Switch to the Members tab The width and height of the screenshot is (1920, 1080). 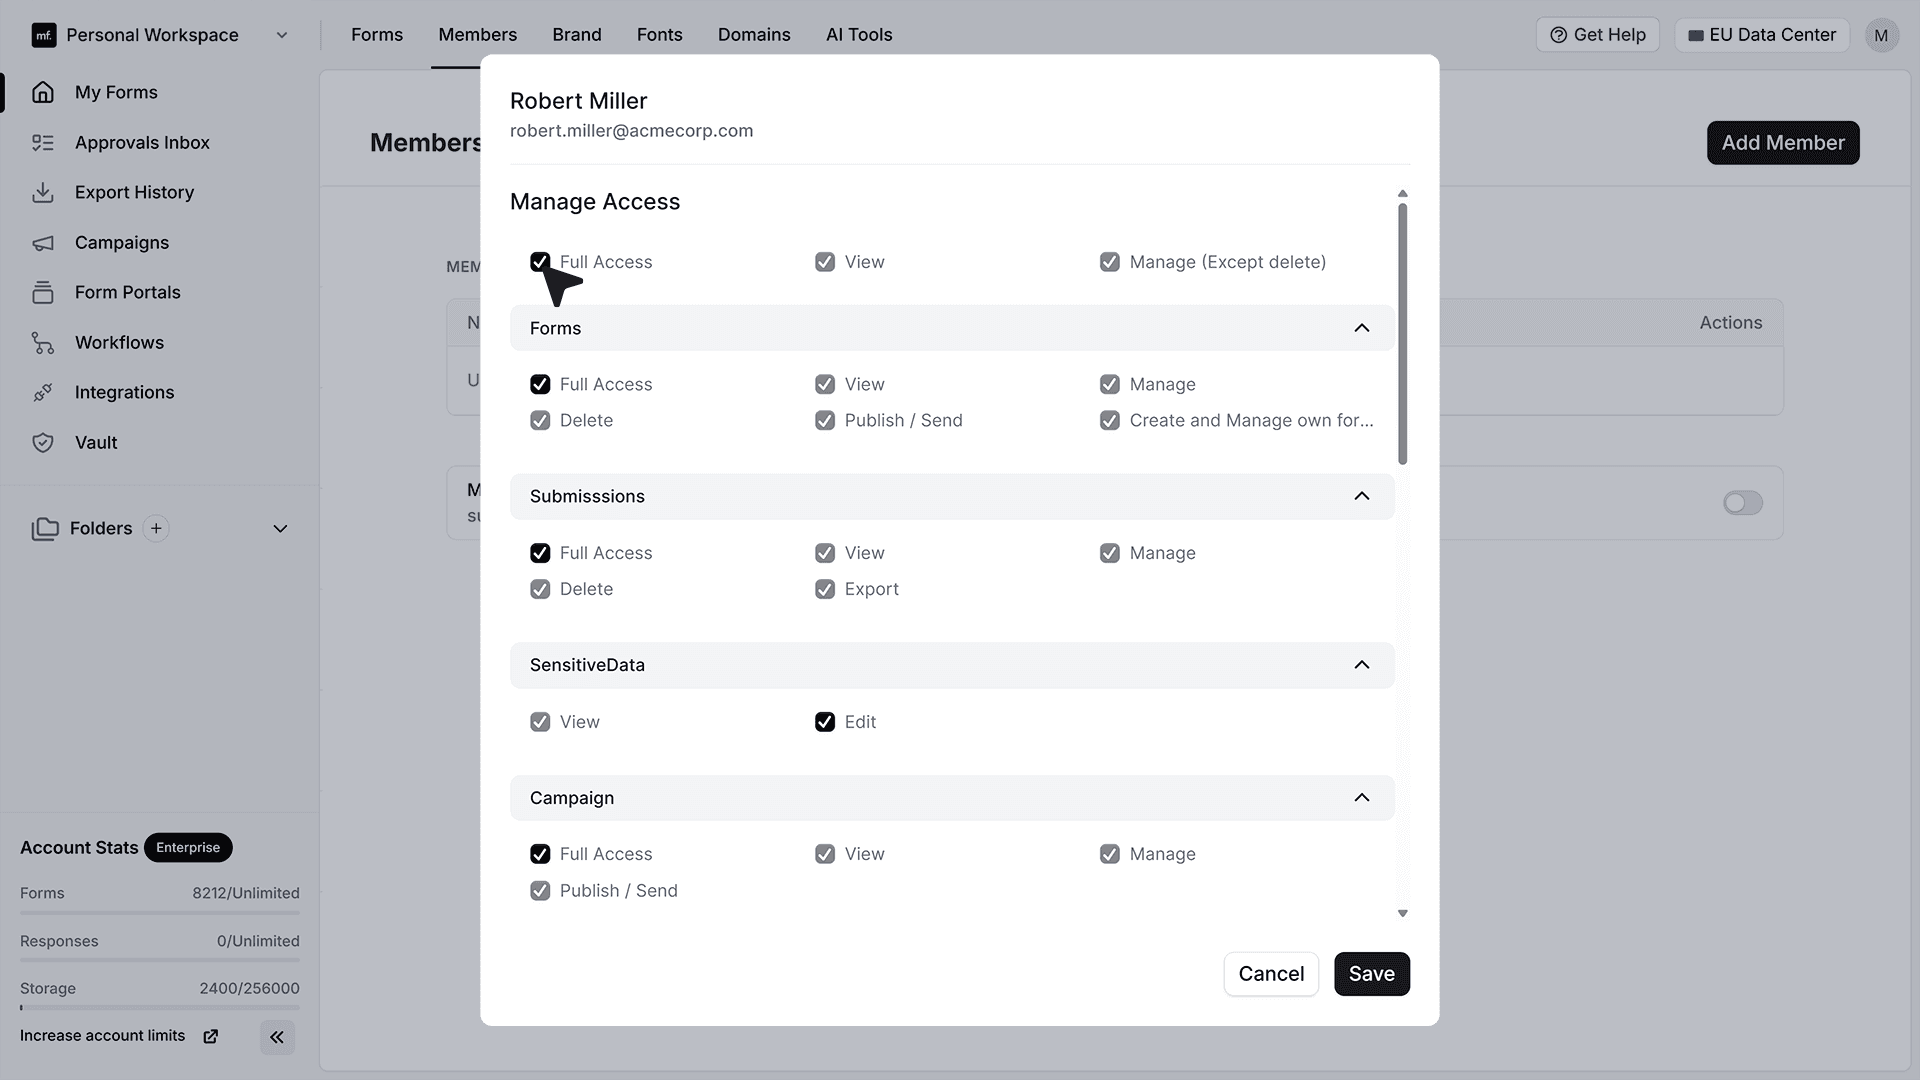coord(477,35)
